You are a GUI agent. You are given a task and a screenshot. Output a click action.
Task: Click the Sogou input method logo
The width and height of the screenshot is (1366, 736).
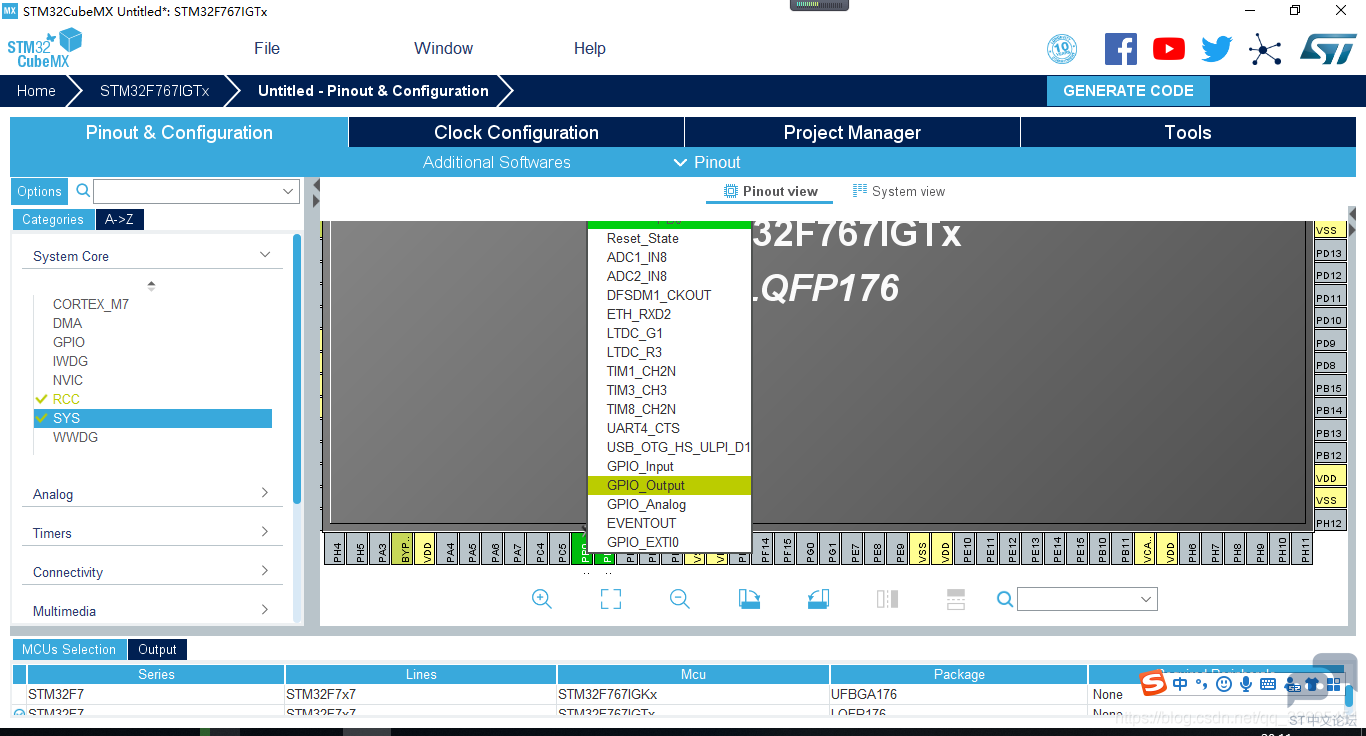(x=1154, y=683)
